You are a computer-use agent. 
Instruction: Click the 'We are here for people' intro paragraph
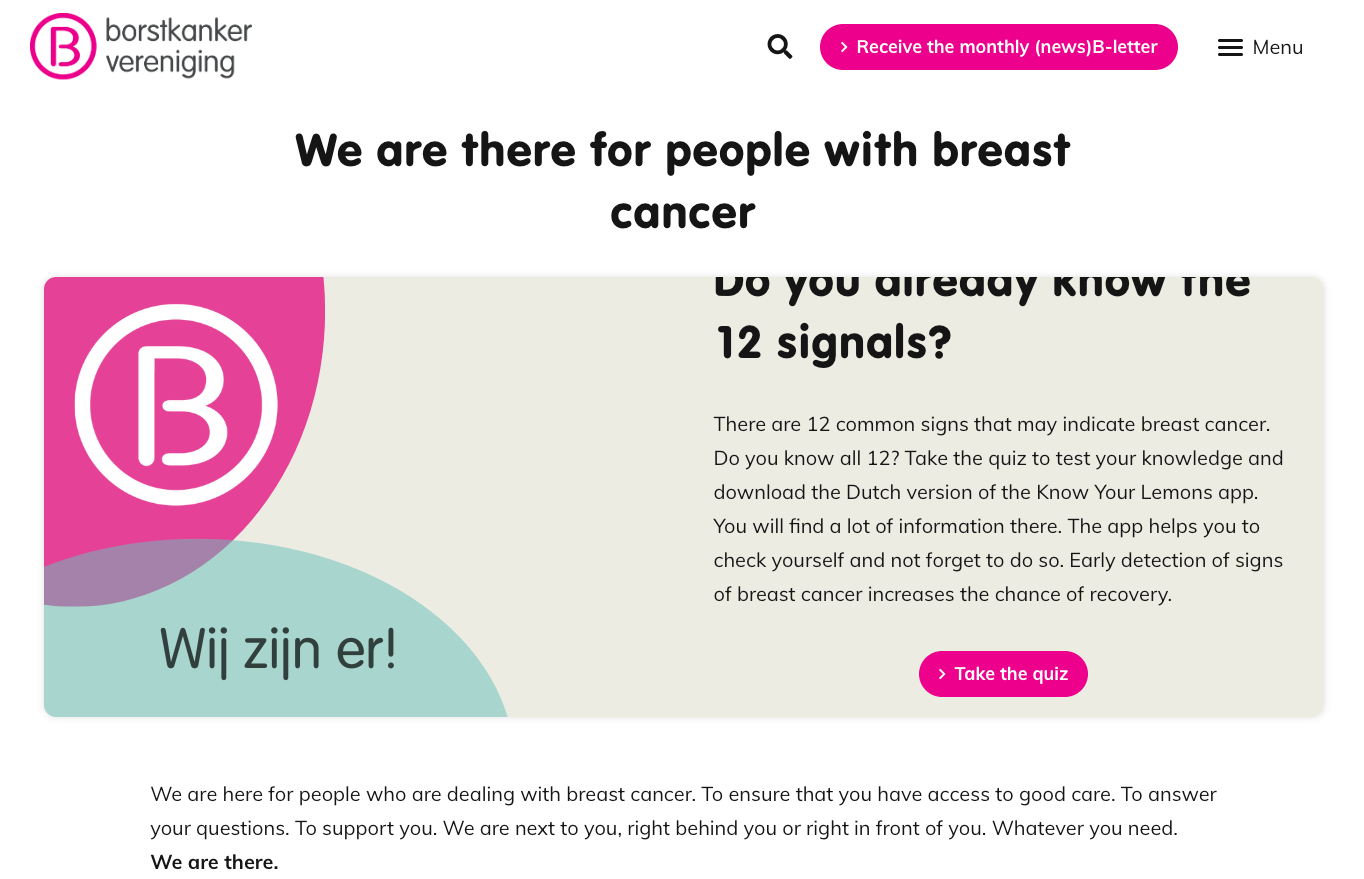click(x=683, y=811)
